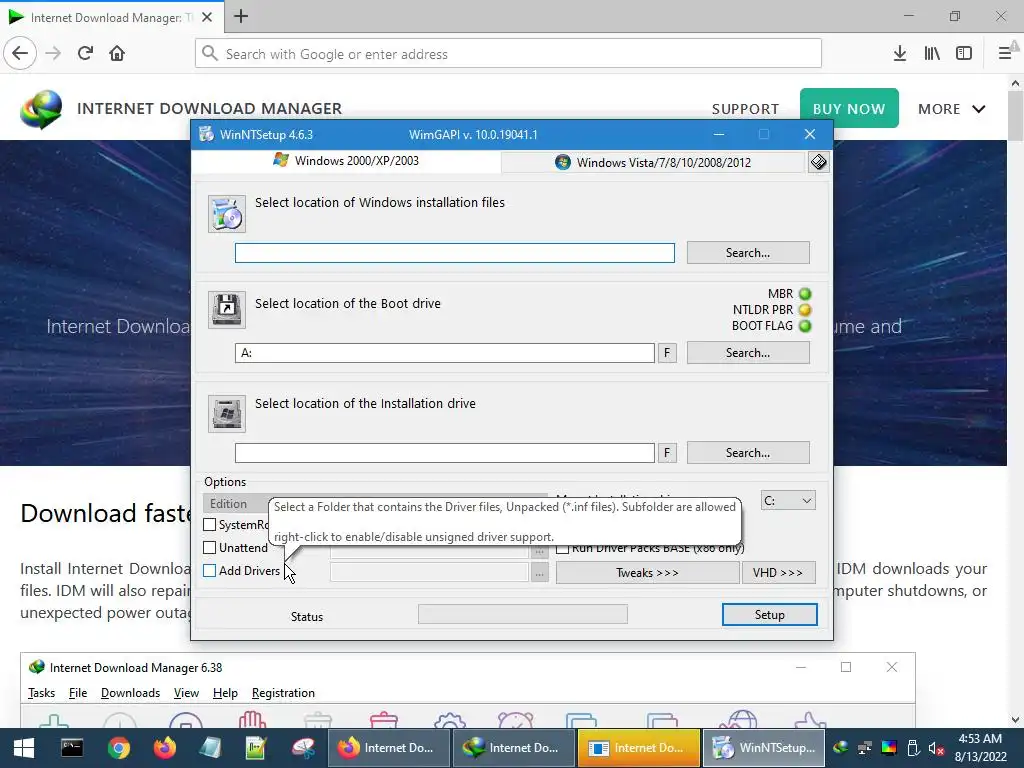Open the Edition dropdown in Options

[x=238, y=504]
